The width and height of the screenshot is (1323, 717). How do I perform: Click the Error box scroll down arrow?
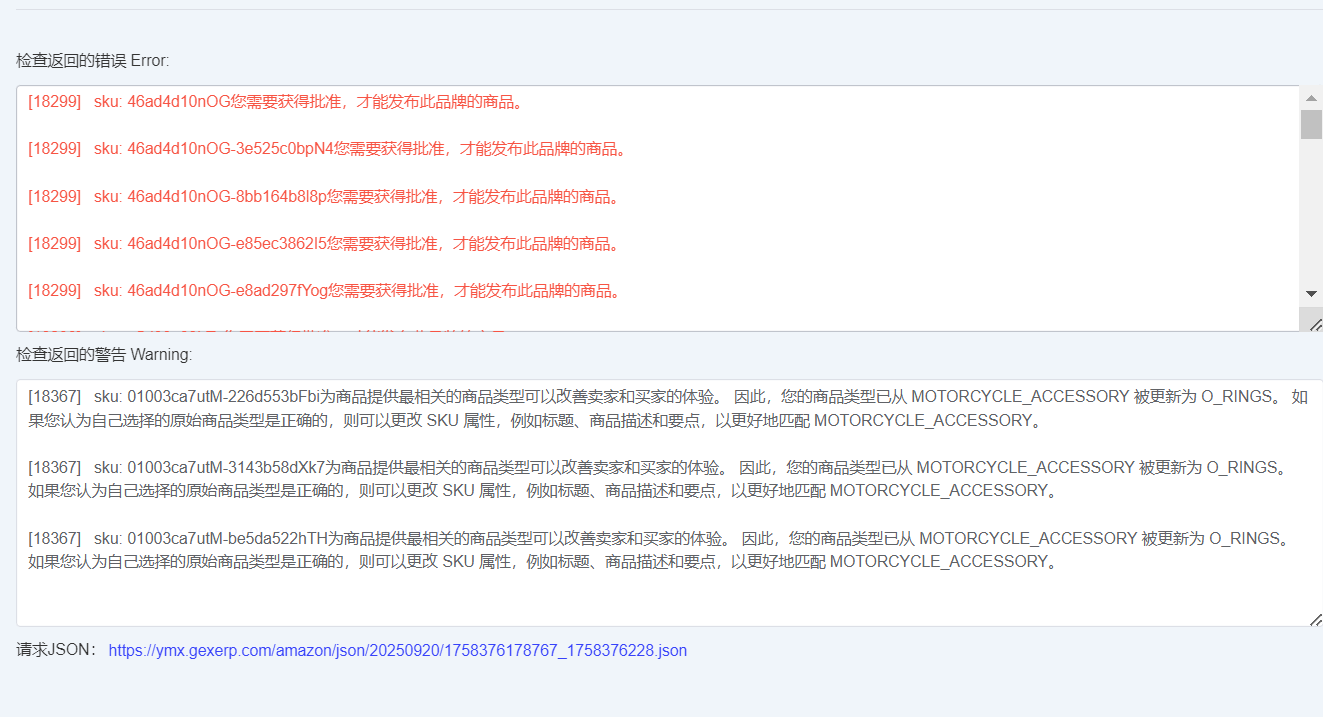coord(1311,293)
